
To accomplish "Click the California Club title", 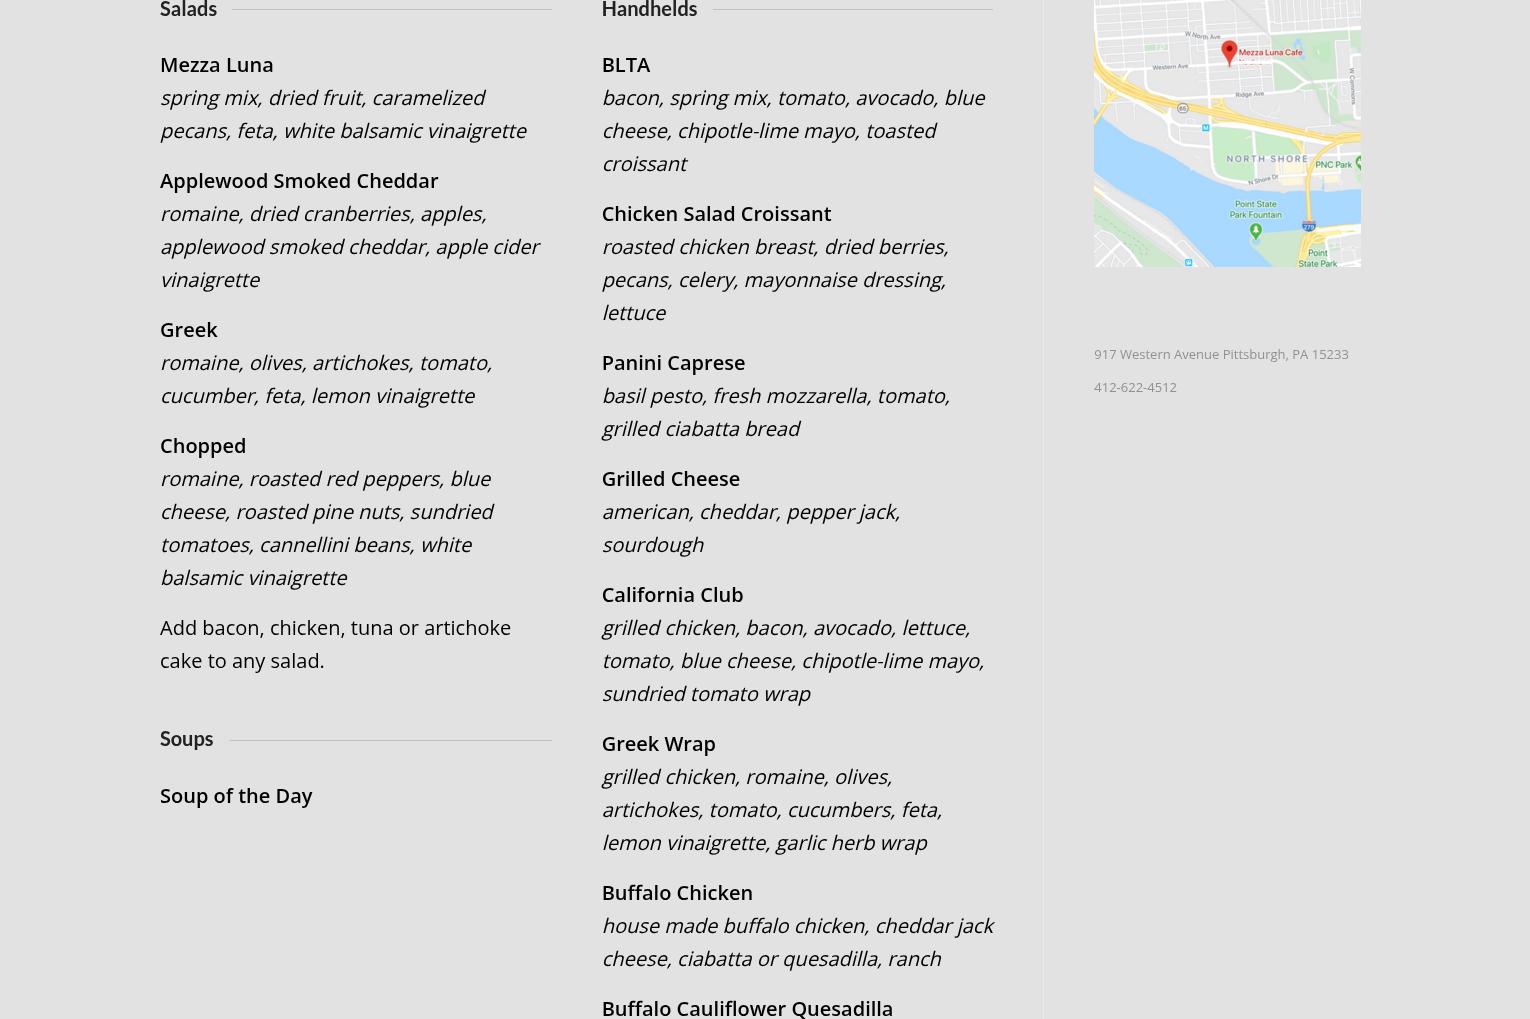I will pyautogui.click(x=672, y=594).
